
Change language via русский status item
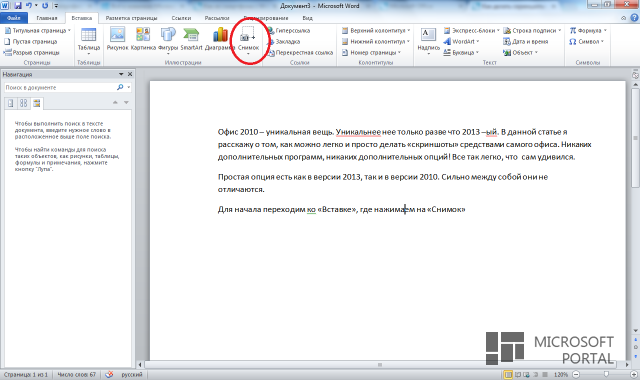(132, 374)
